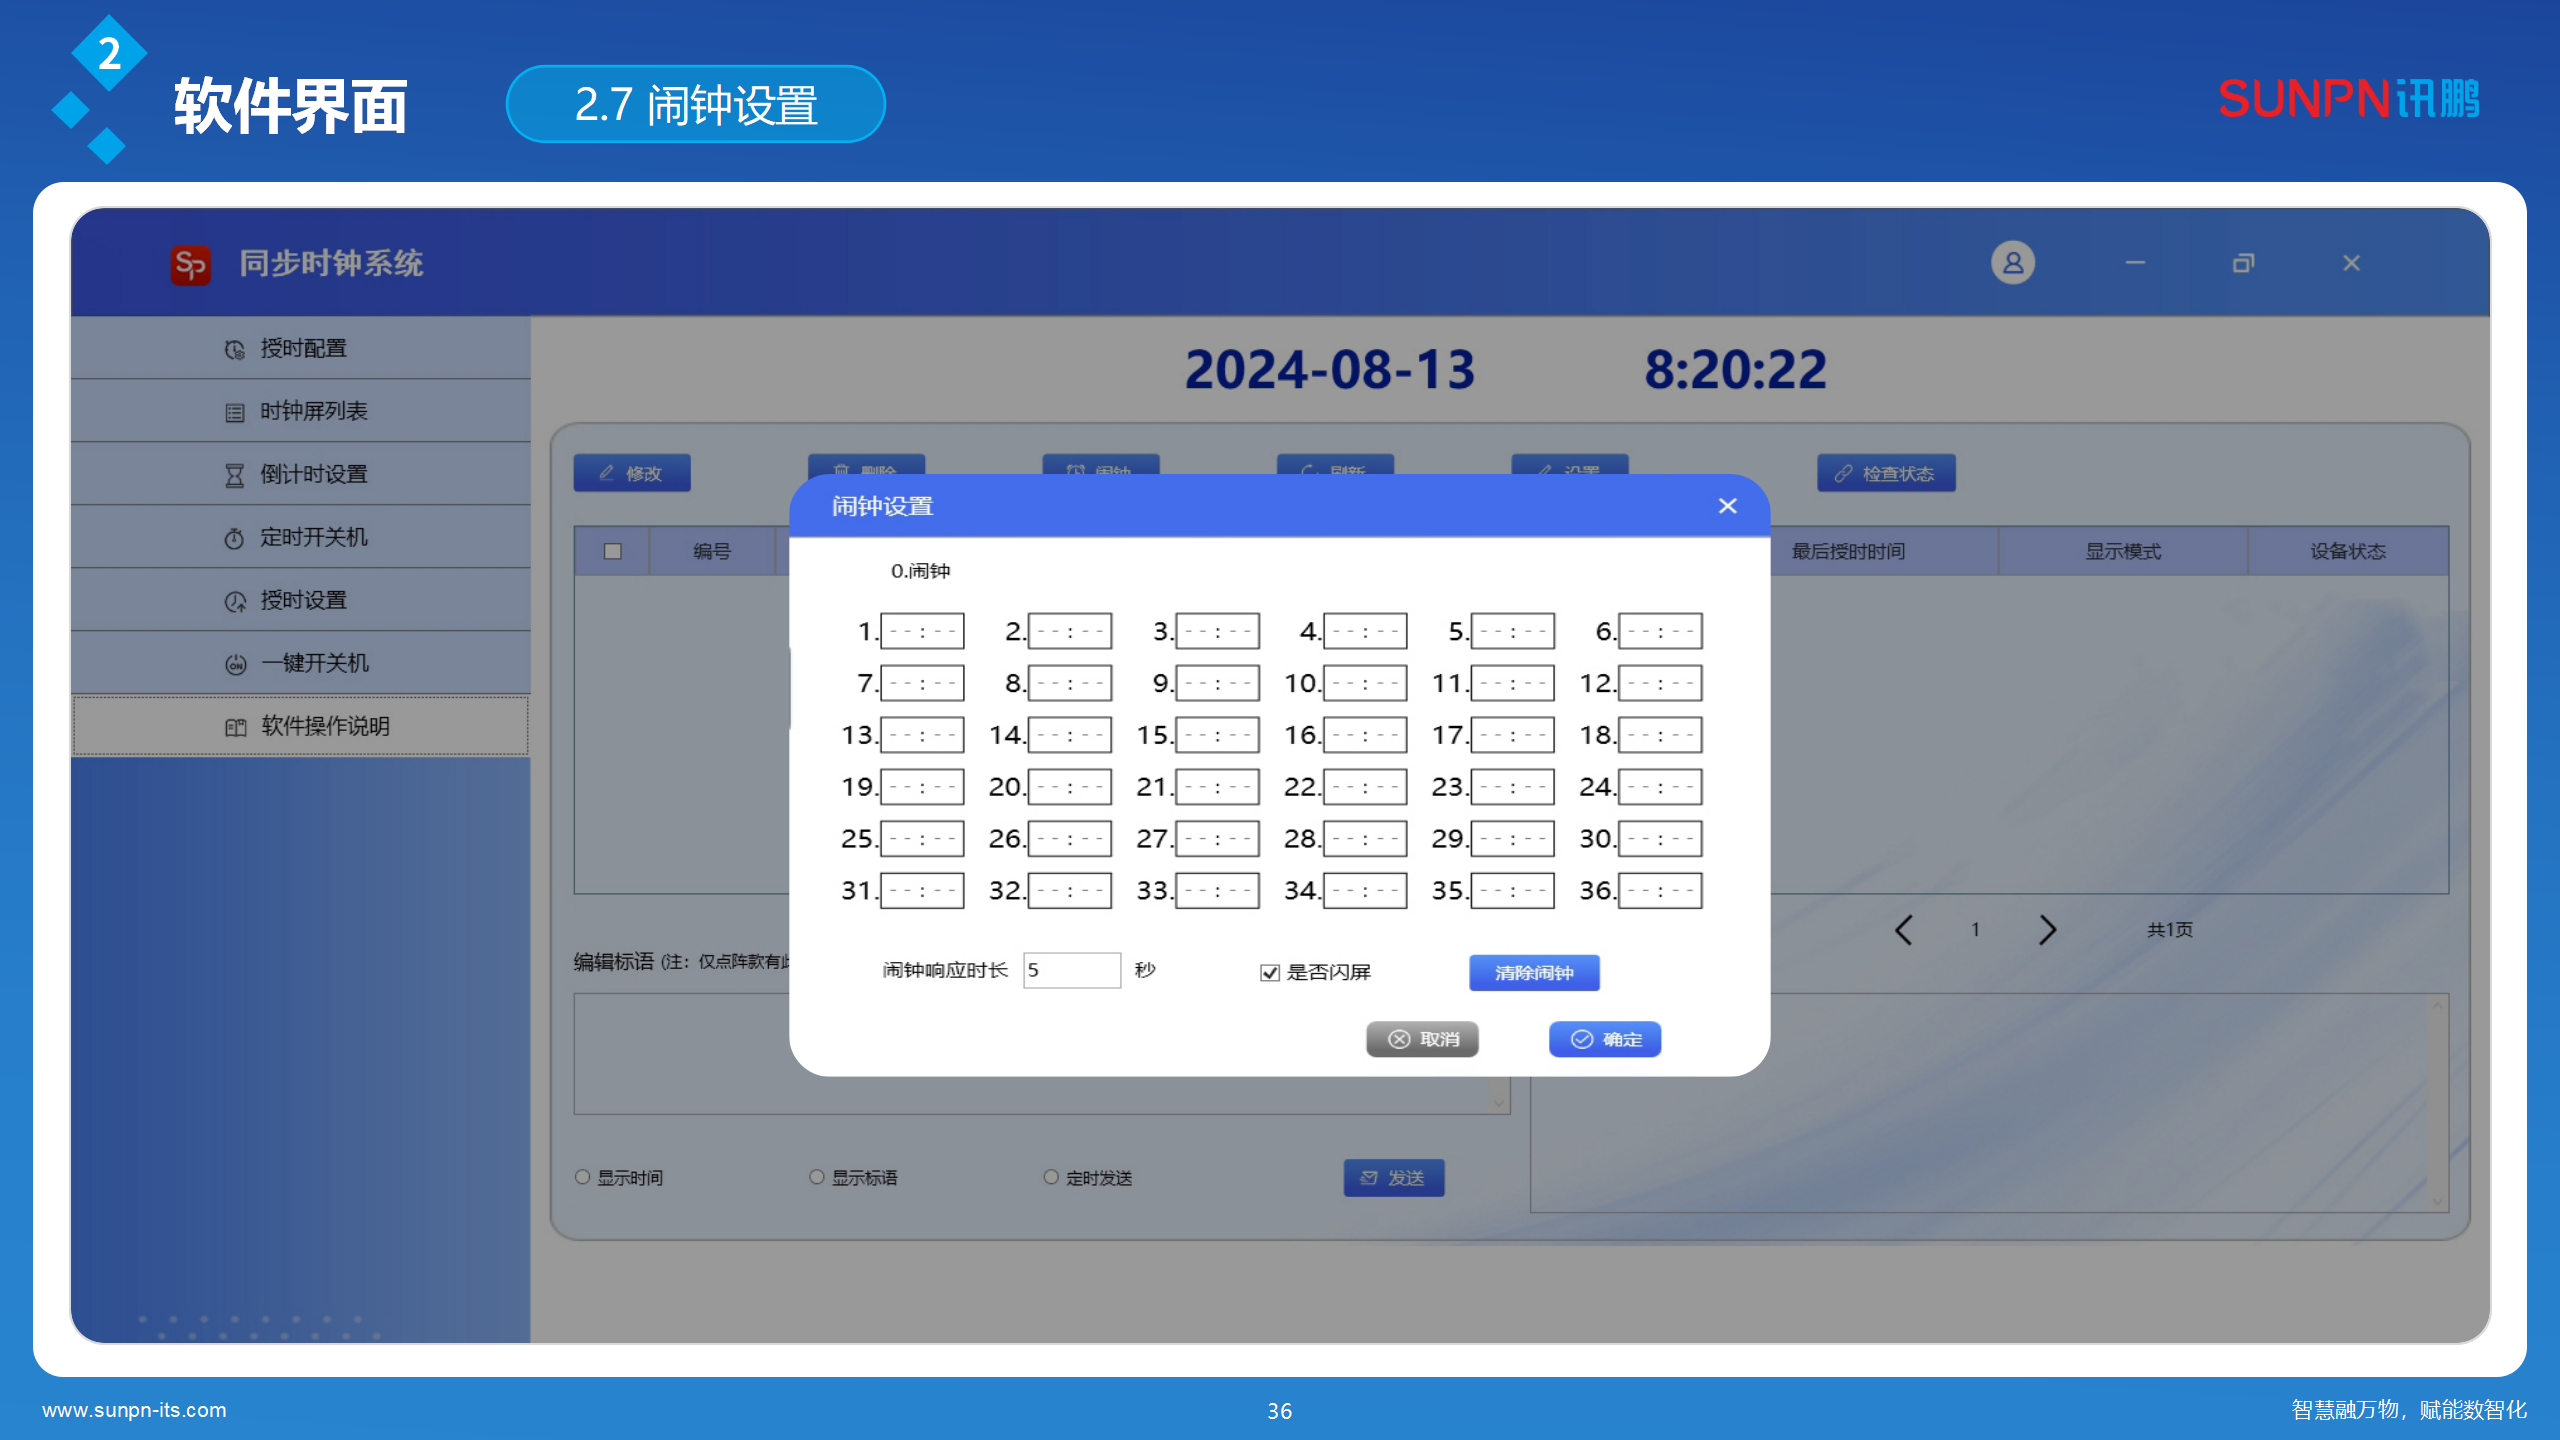Click the 清除闹钟 button
Image resolution: width=2560 pixels, height=1440 pixels.
[x=1534, y=972]
